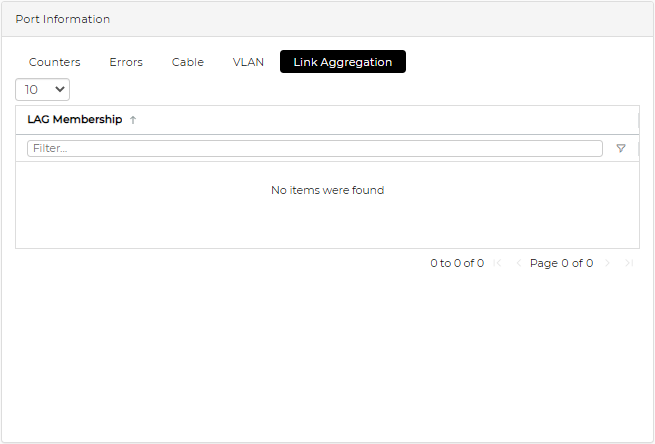
Task: Click the previous page arrow
Action: click(x=518, y=263)
